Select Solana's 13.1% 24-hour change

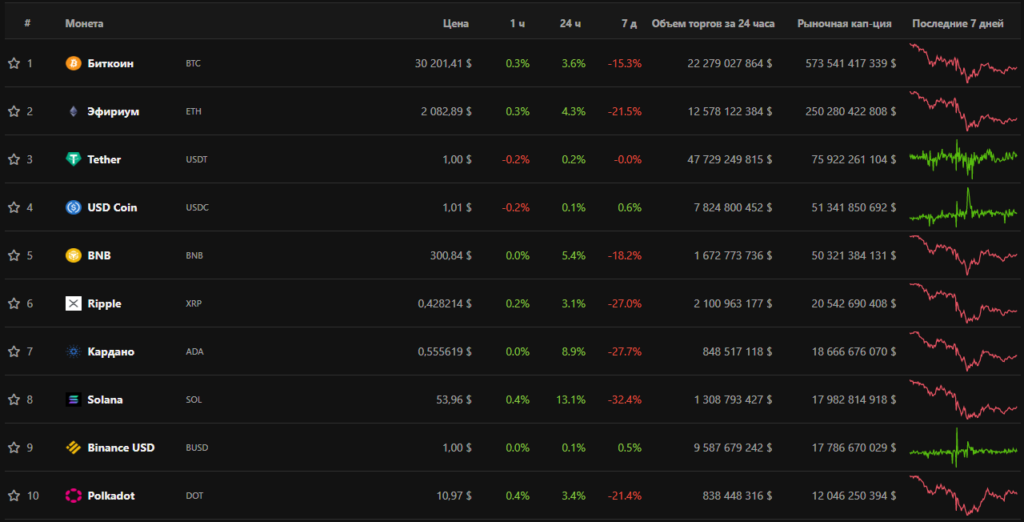[571, 400]
